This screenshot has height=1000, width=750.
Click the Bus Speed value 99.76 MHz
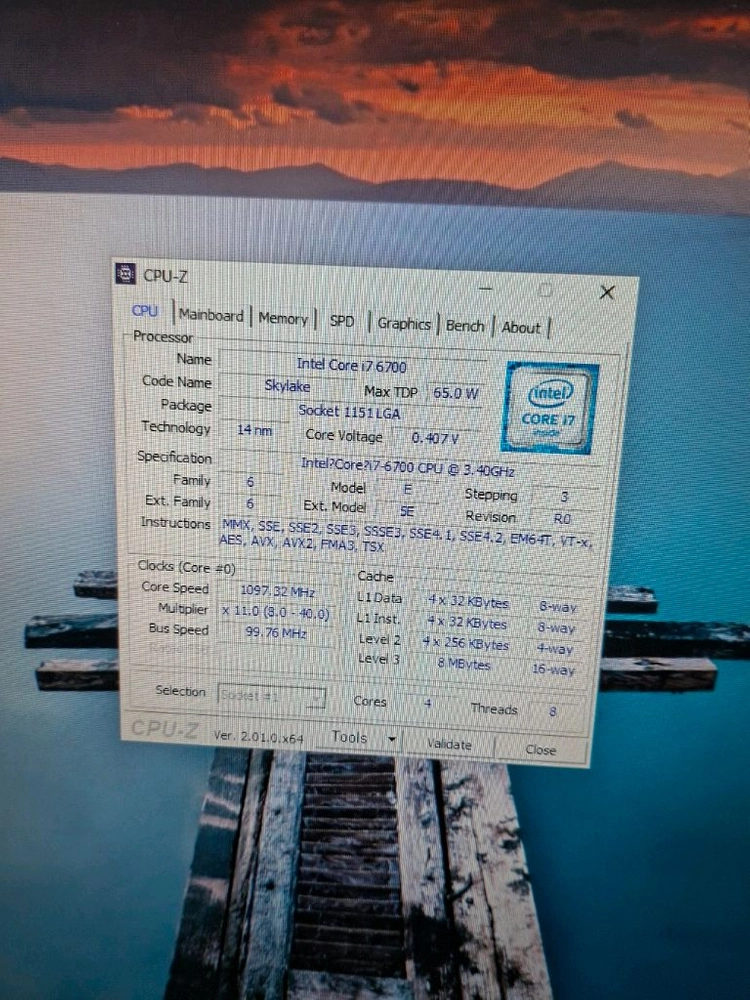276,633
